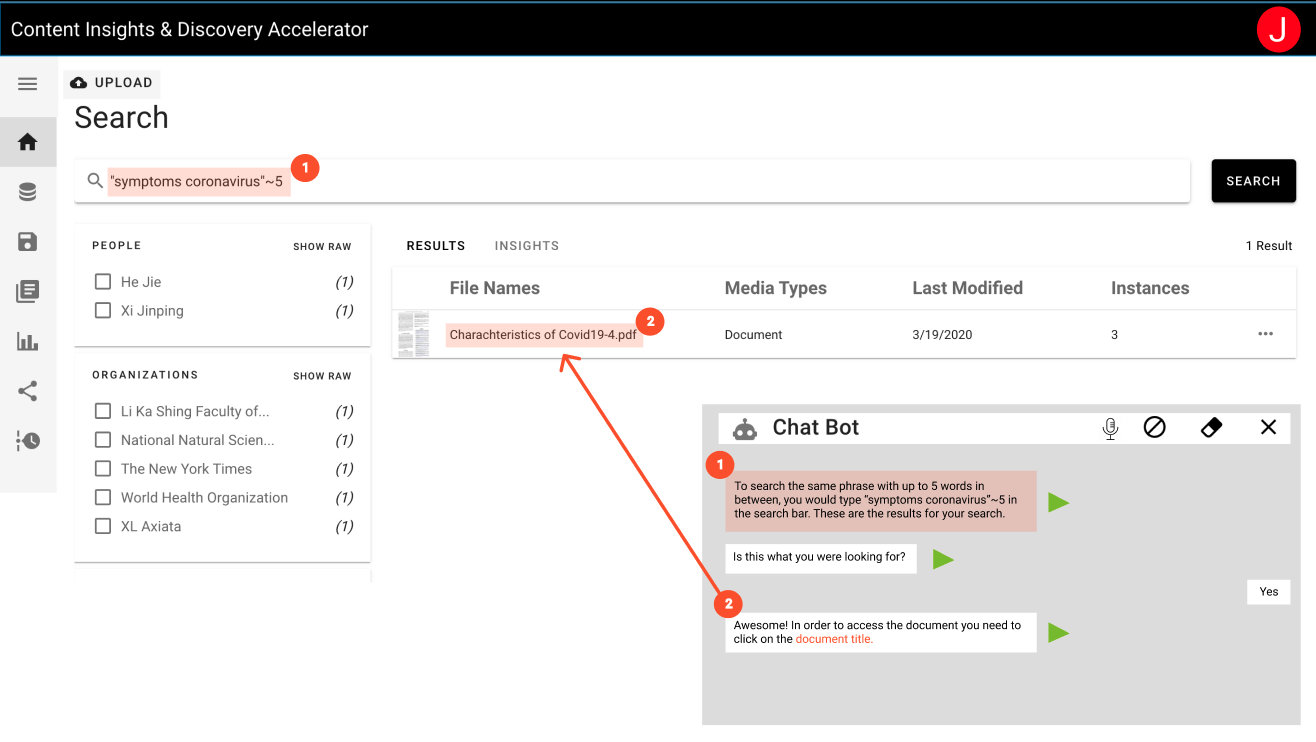
Task: Open Charachteristics of Covid19-4.pdf
Action: [x=543, y=335]
